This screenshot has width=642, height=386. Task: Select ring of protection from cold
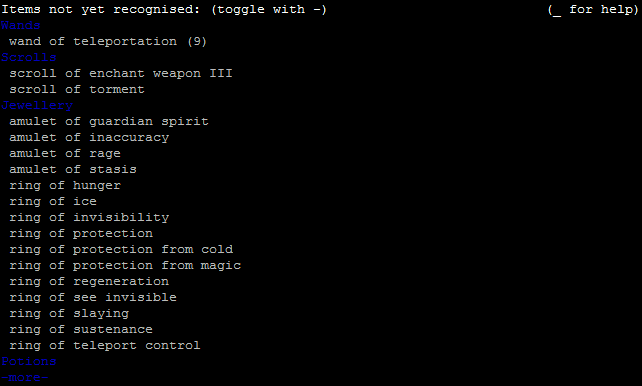click(121, 249)
